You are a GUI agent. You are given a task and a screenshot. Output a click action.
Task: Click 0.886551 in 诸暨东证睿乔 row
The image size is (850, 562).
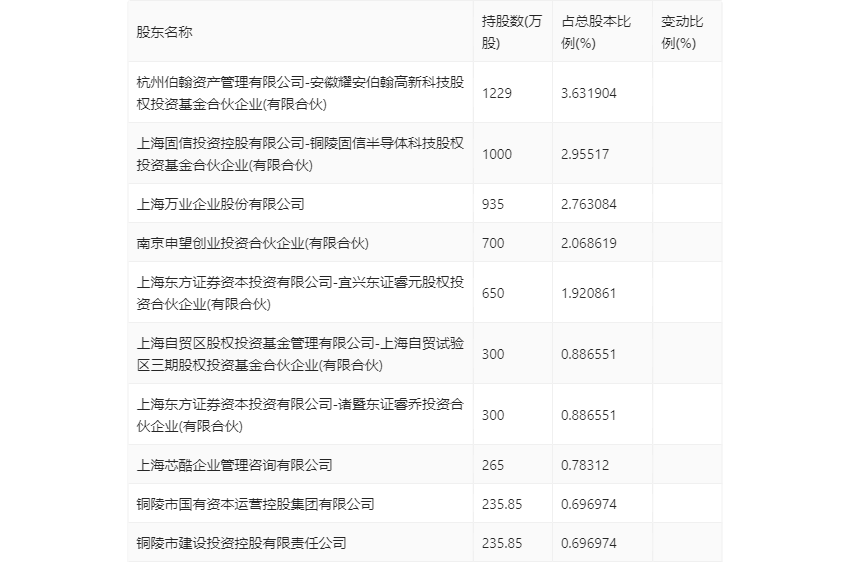pyautogui.click(x=589, y=415)
